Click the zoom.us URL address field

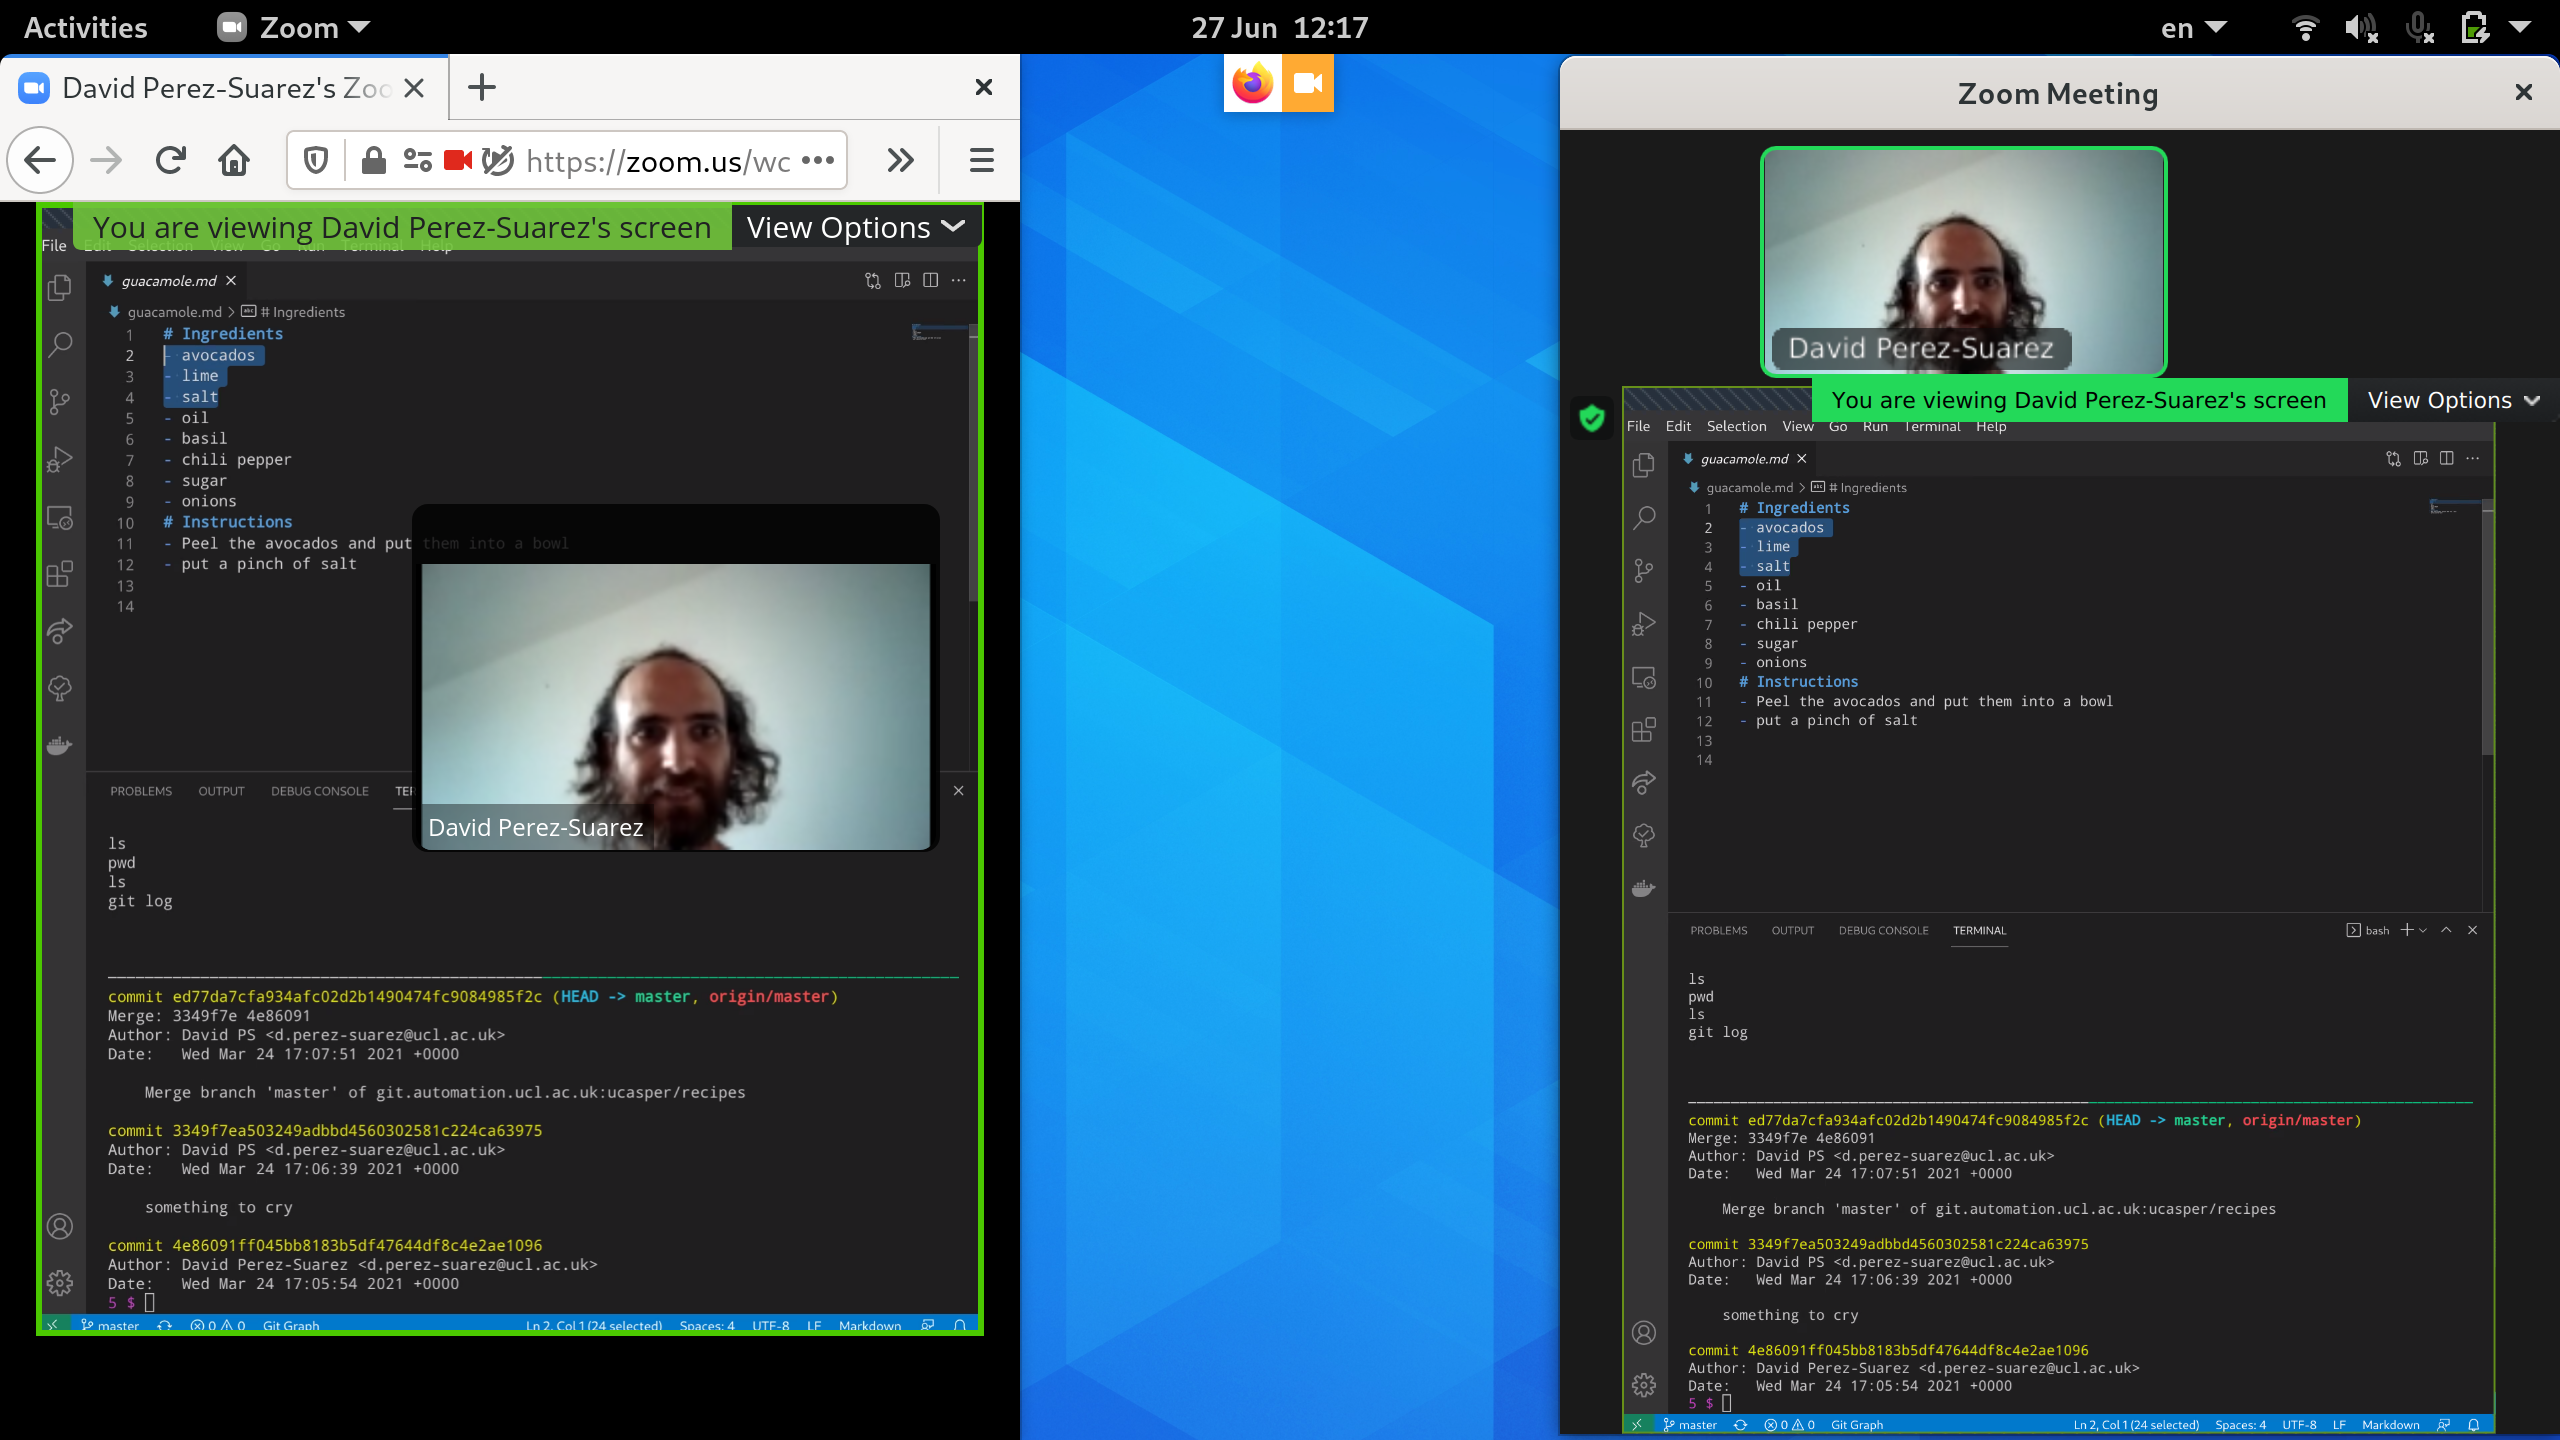pyautogui.click(x=658, y=160)
